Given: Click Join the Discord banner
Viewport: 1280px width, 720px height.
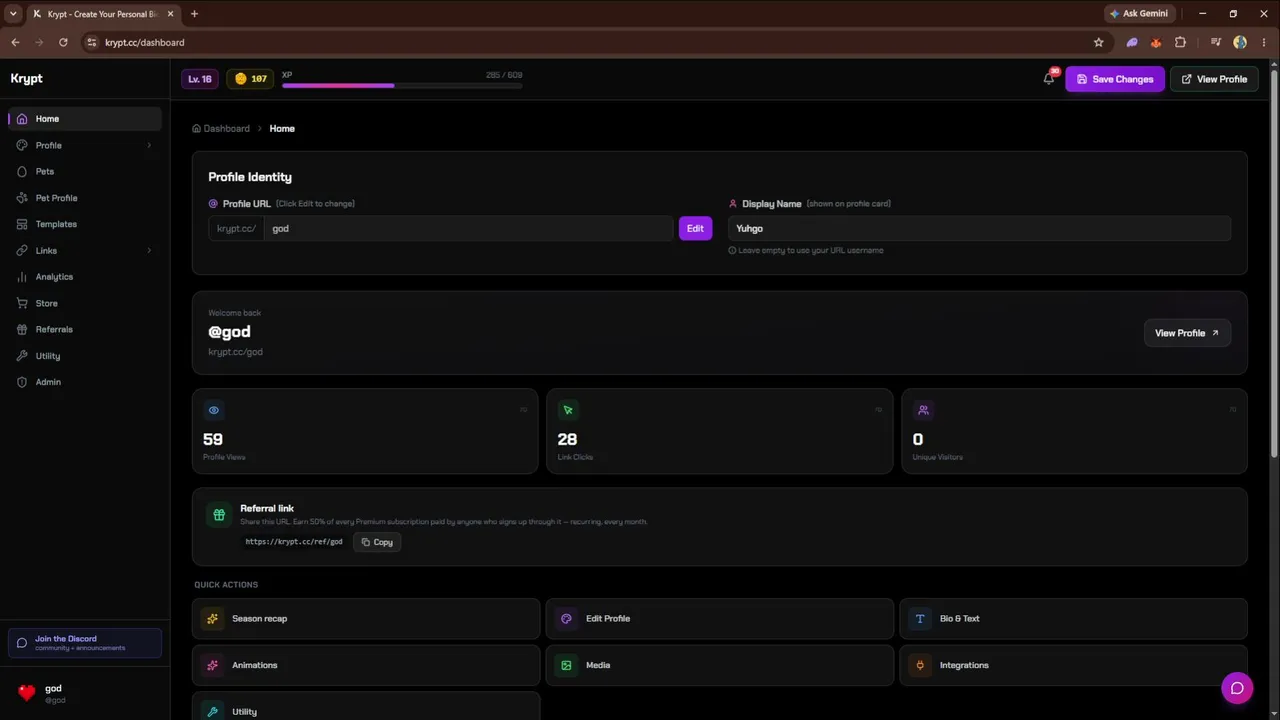Looking at the screenshot, I should (x=85, y=643).
